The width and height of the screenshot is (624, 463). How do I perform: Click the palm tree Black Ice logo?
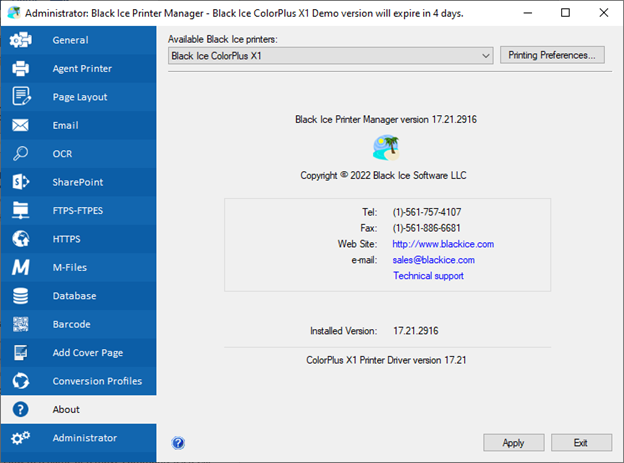pyautogui.click(x=386, y=148)
